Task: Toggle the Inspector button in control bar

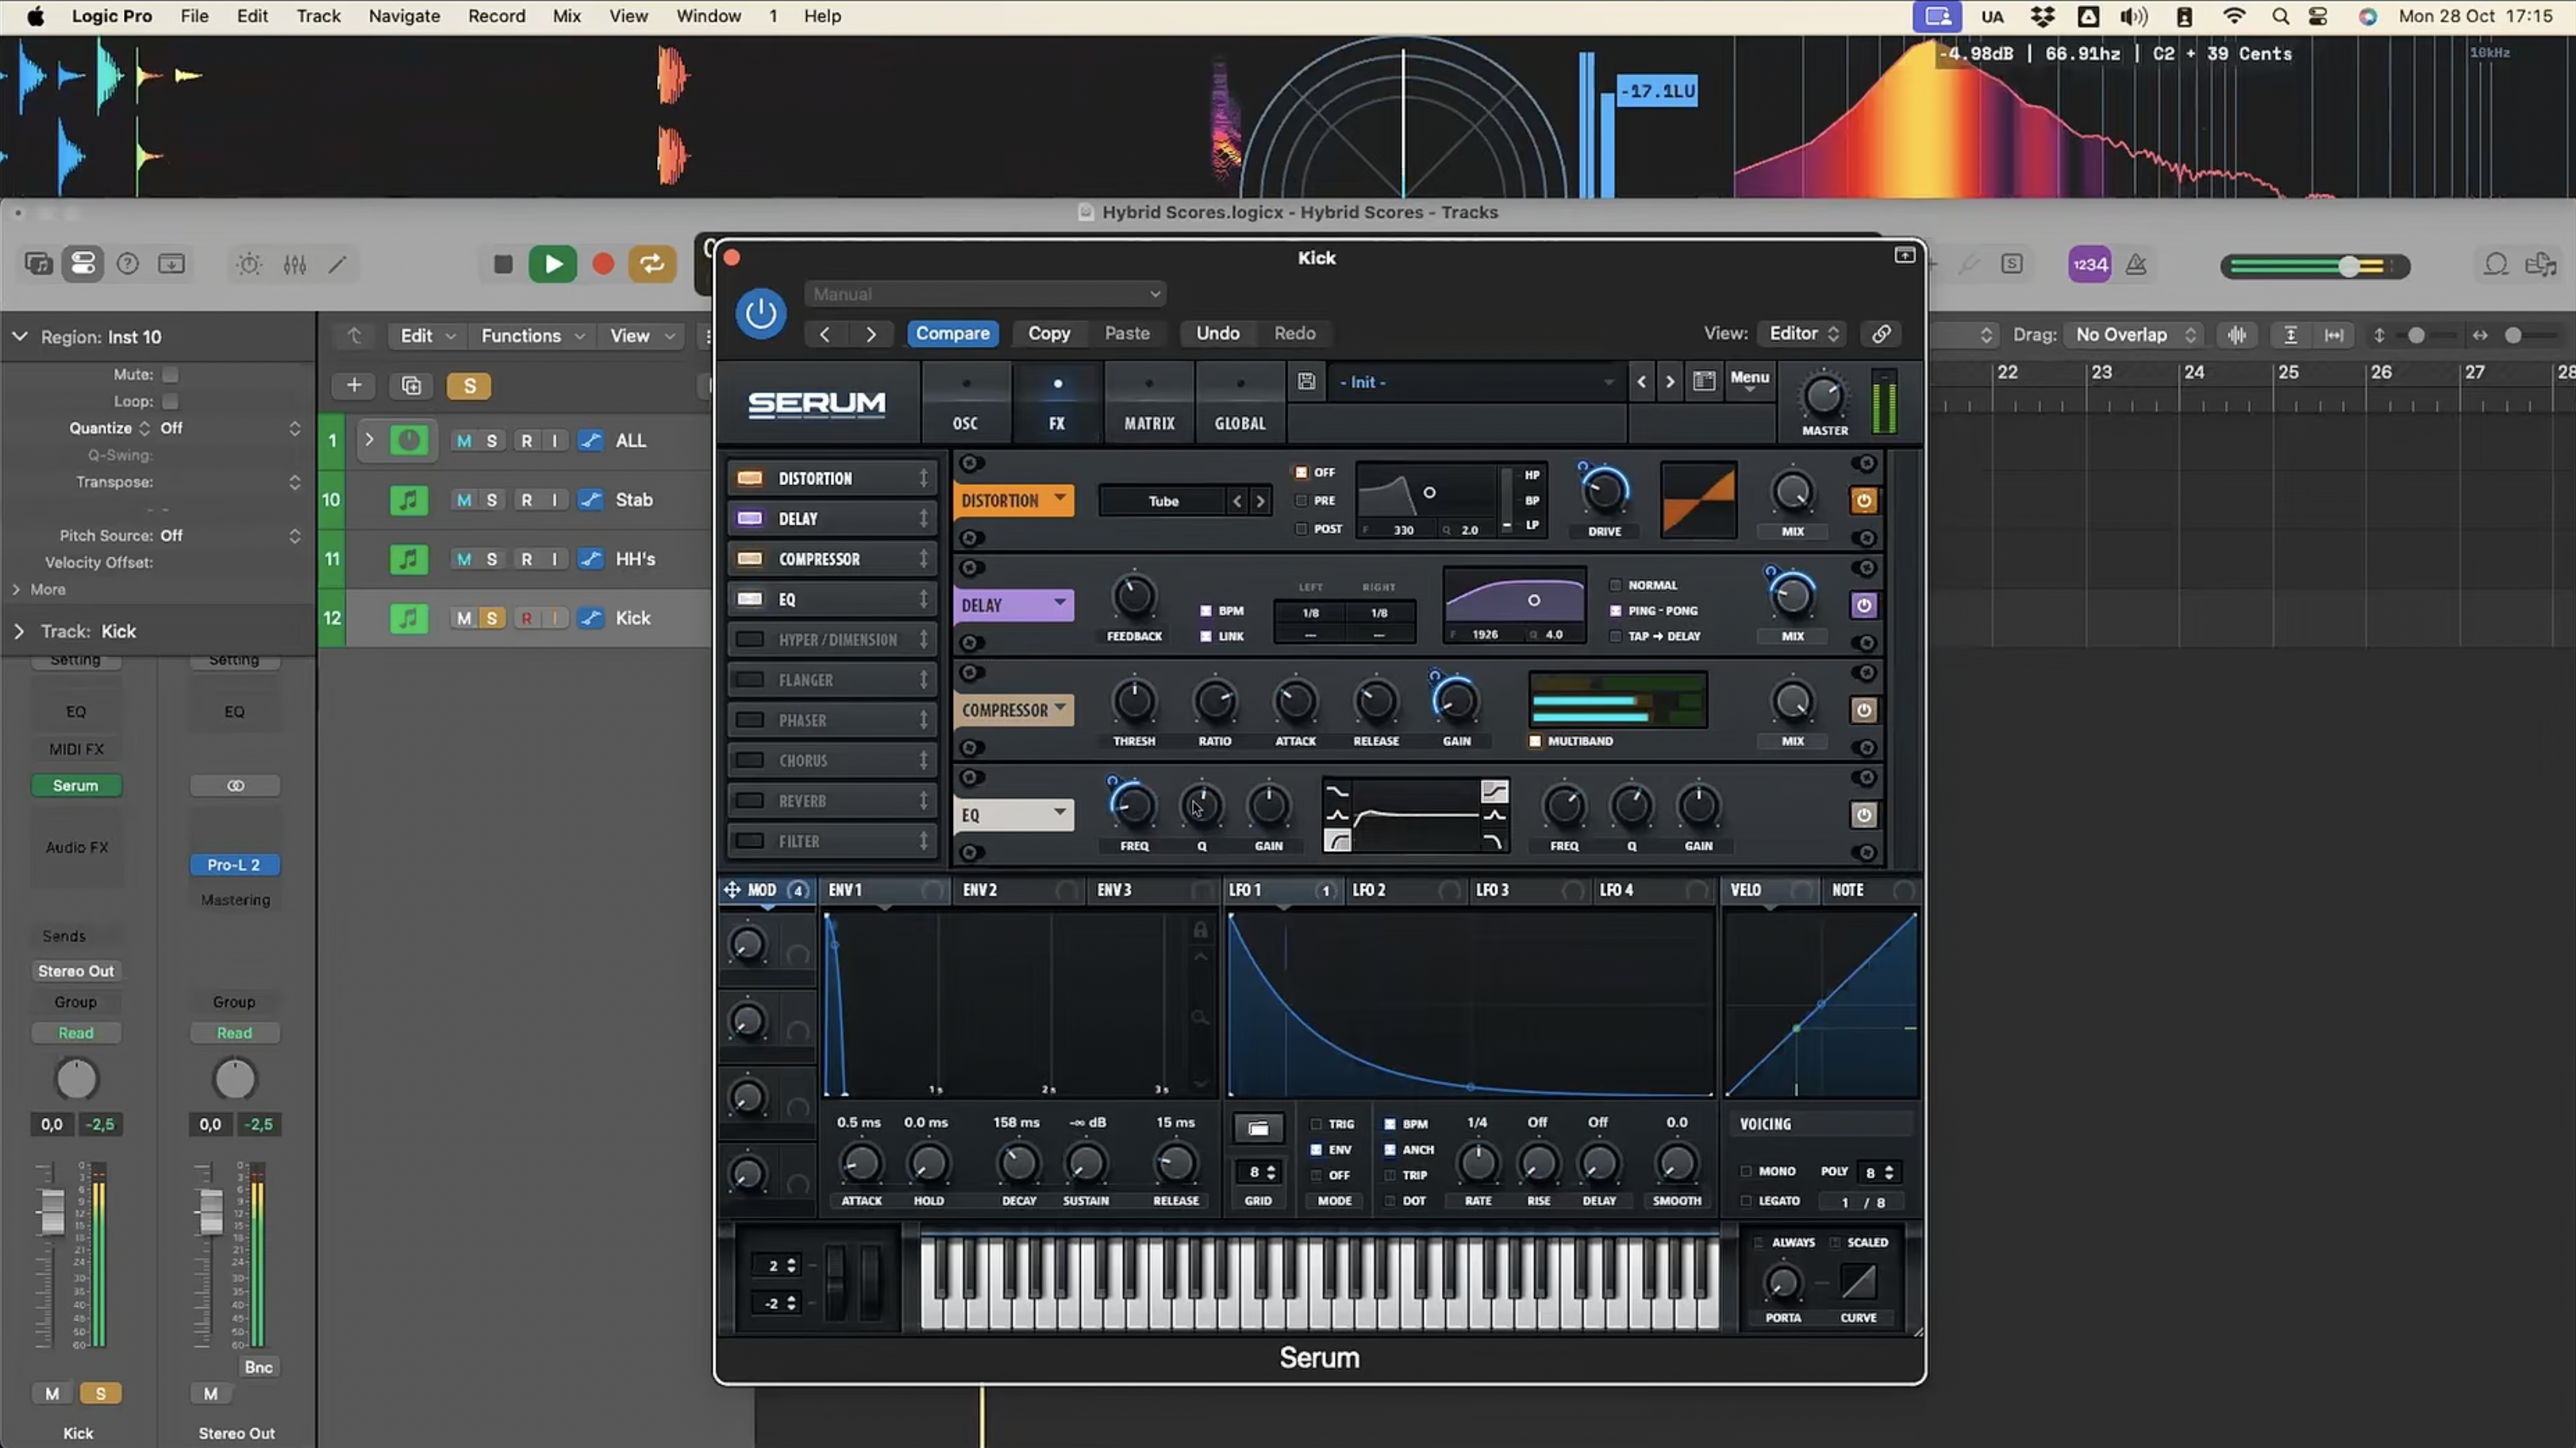Action: pos(83,264)
